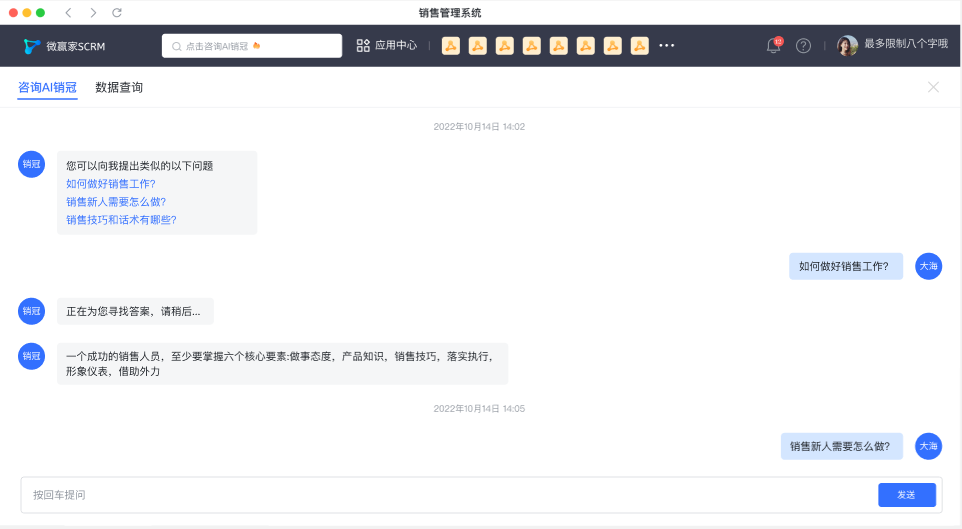Click the 大海 avatar beside the latest message

[928, 447]
